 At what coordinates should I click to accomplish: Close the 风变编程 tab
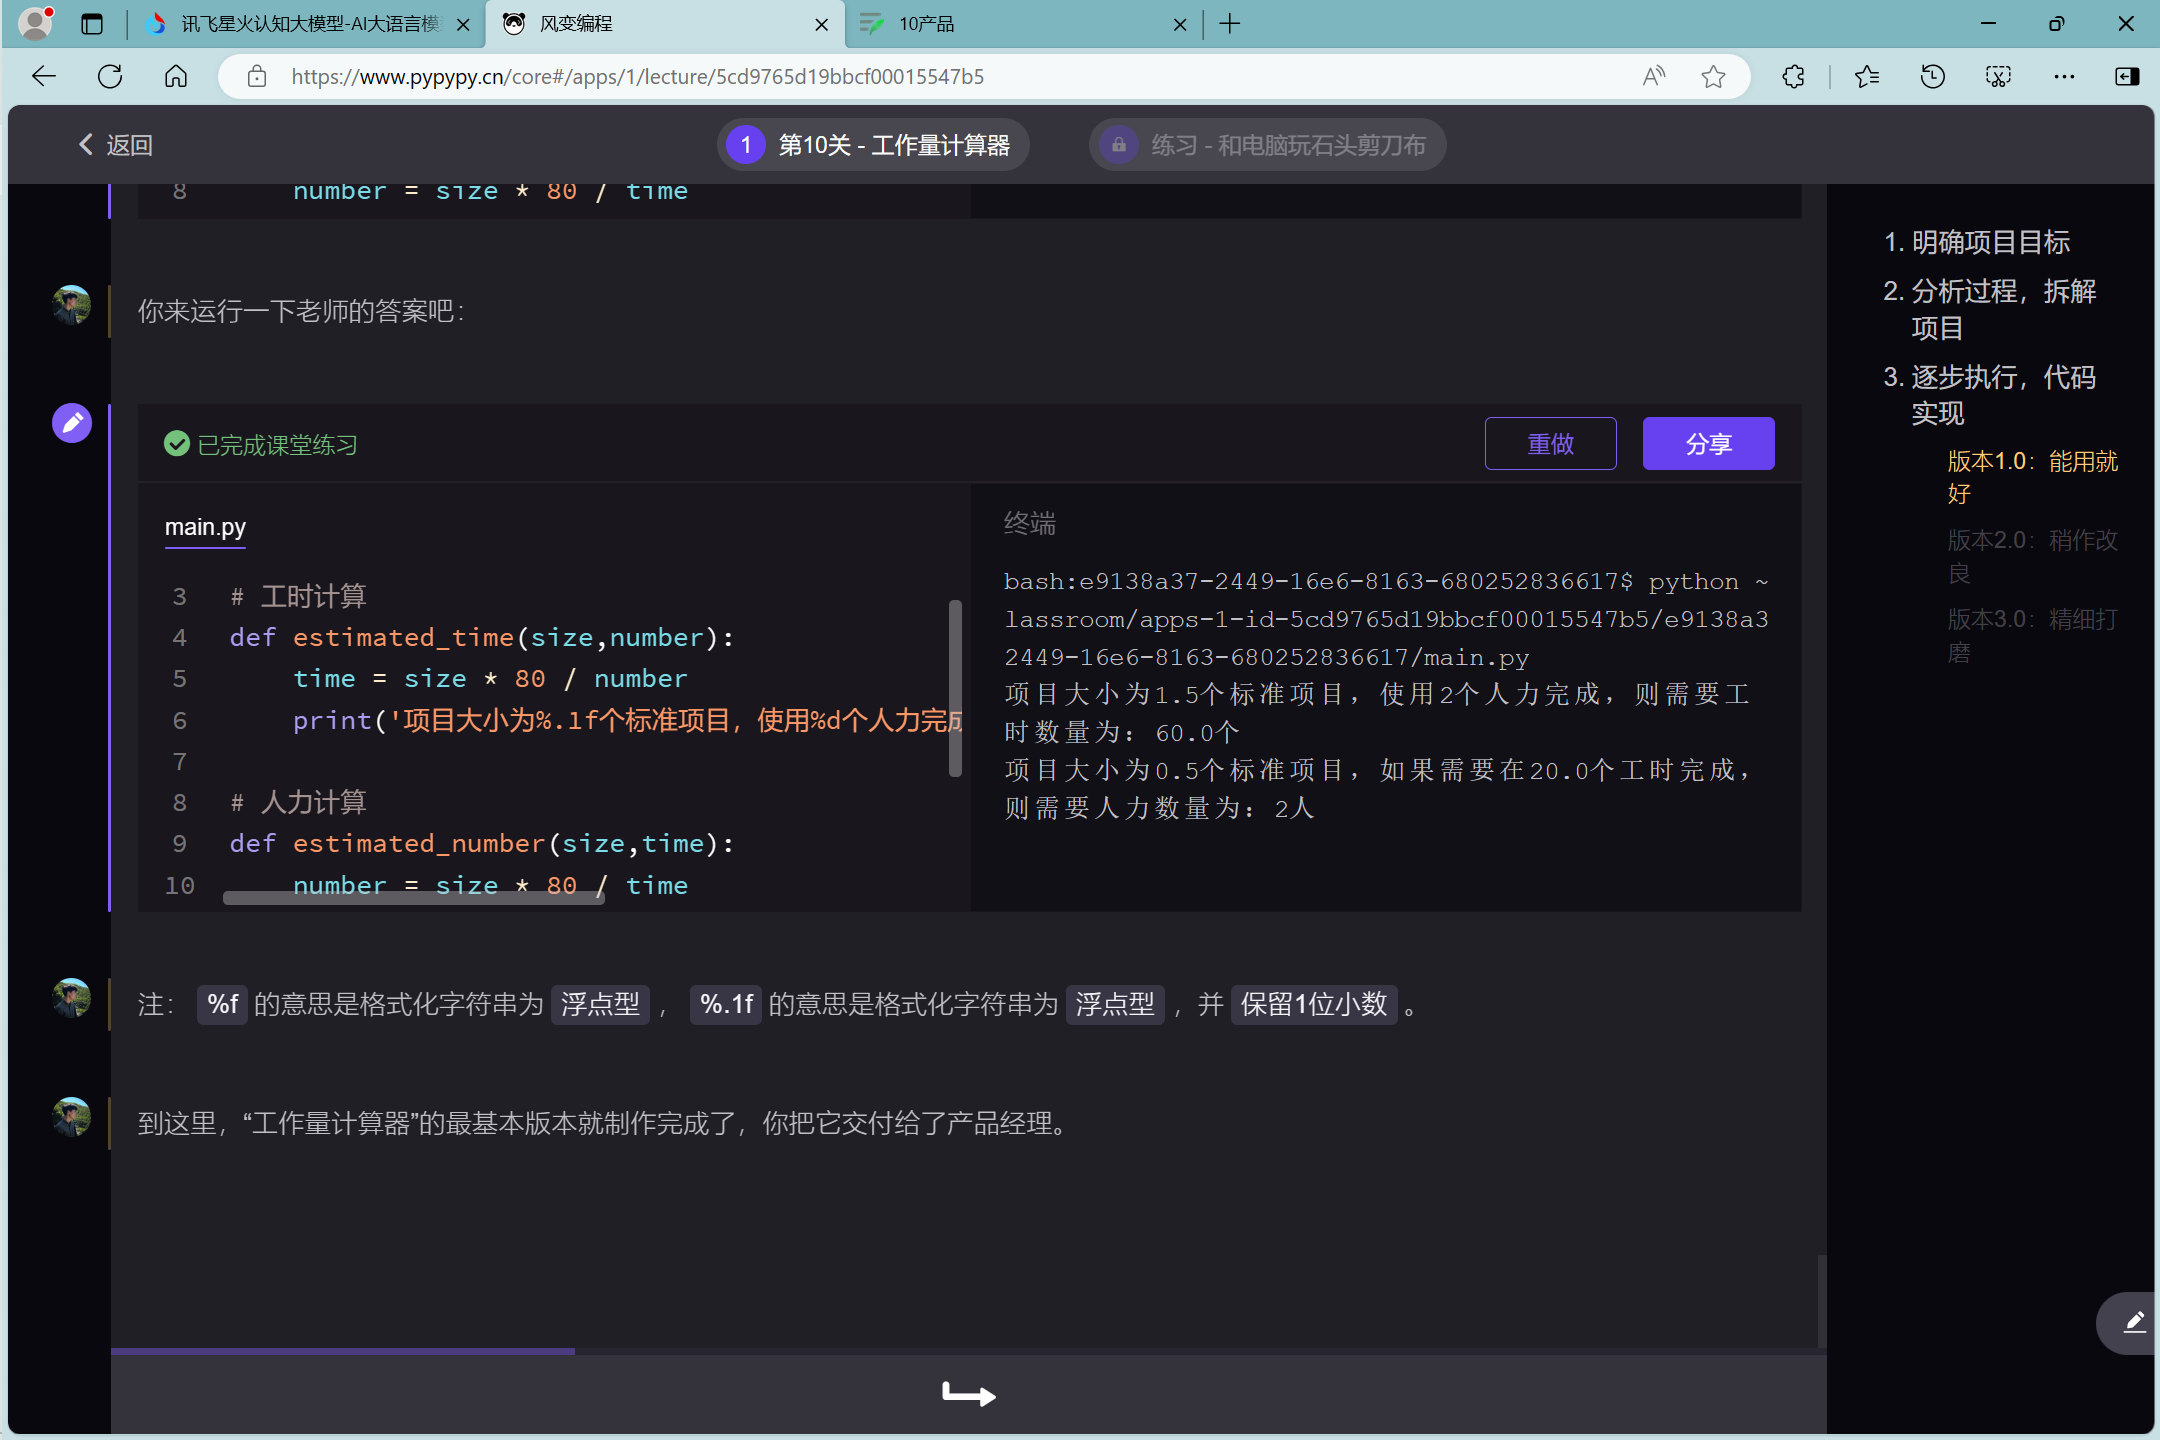tap(821, 25)
